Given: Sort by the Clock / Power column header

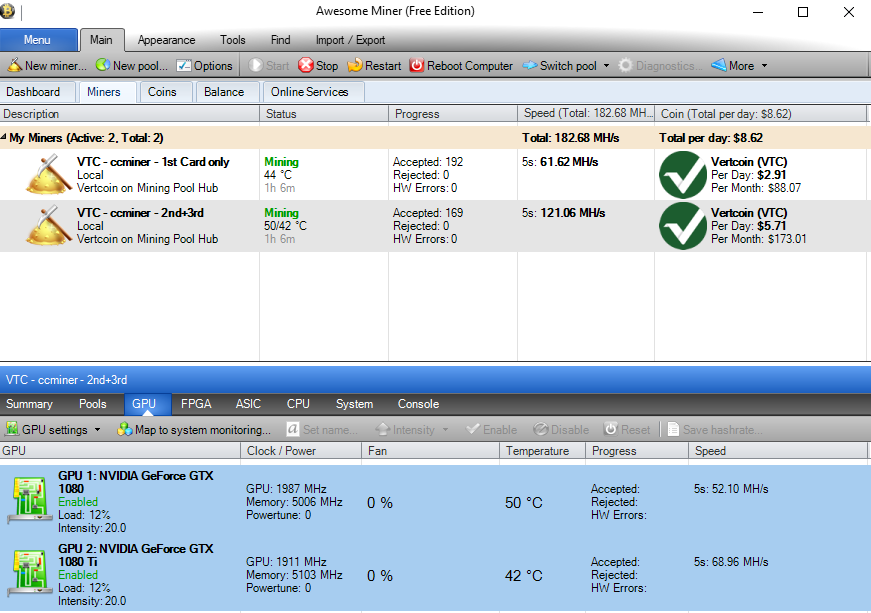Looking at the screenshot, I should click(301, 451).
